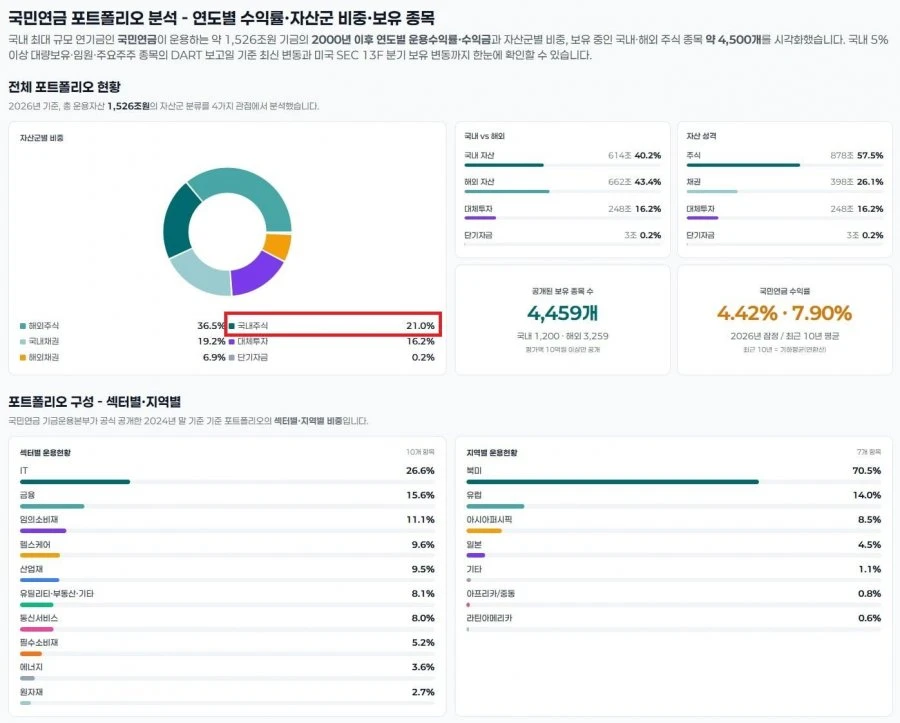The width and height of the screenshot is (900, 723).
Task: Click the 포트폴리오 구성 - 섹터별·지역별 heading
Action: tap(95, 402)
